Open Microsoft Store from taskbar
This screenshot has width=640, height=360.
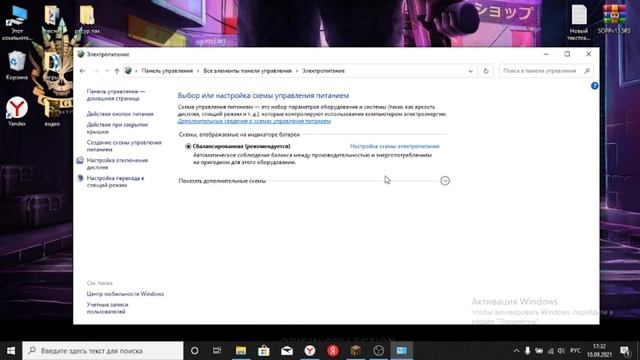(x=264, y=351)
